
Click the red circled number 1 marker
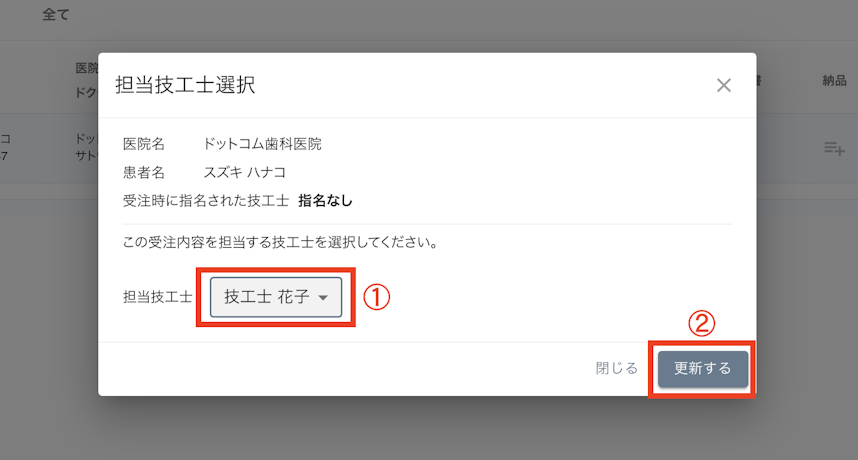coord(374,297)
